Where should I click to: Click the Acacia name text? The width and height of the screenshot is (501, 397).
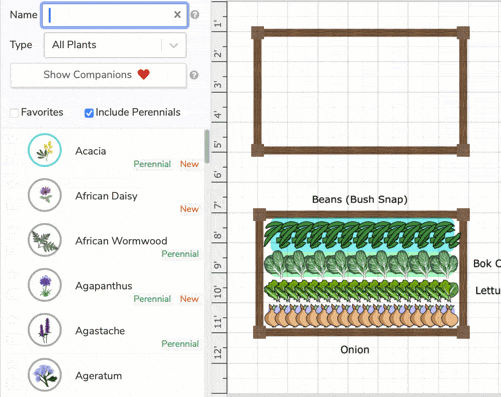[91, 151]
